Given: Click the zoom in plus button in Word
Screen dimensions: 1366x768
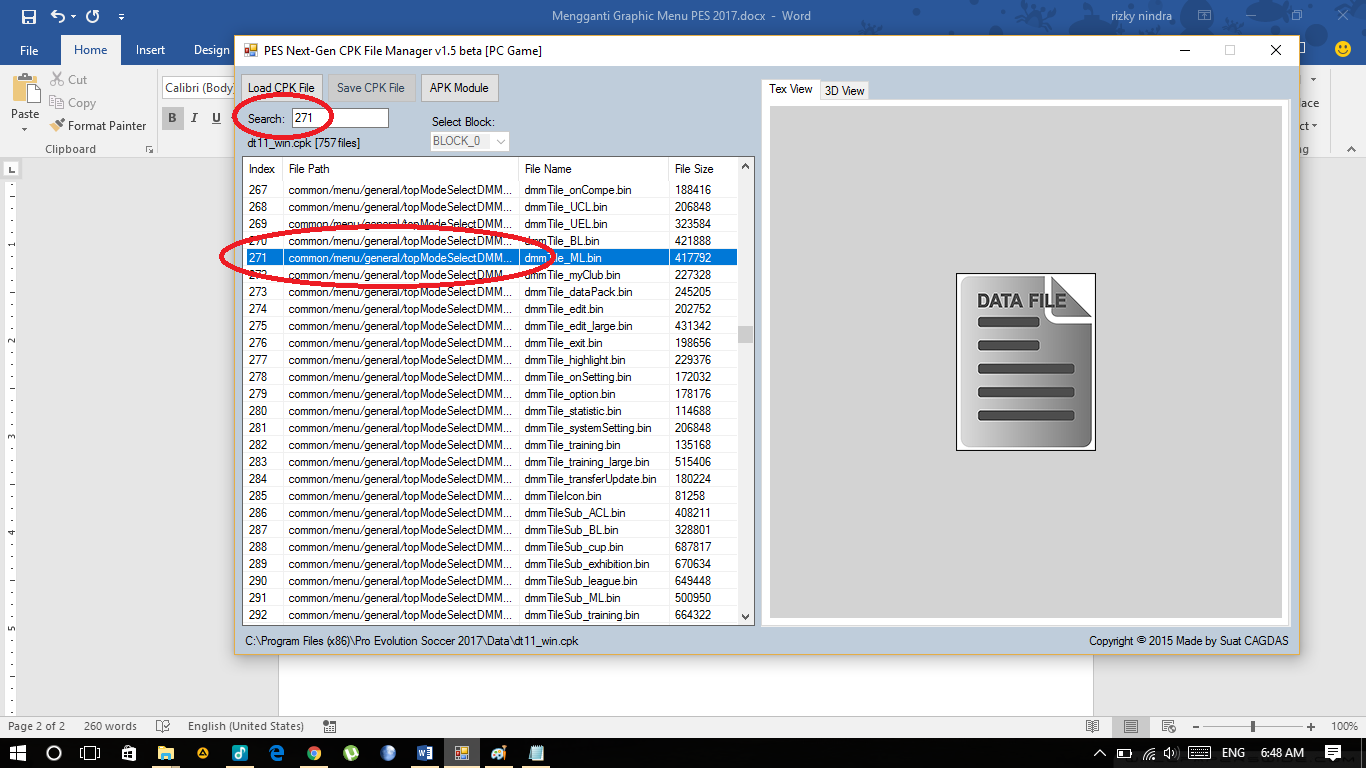Looking at the screenshot, I should click(x=1311, y=726).
